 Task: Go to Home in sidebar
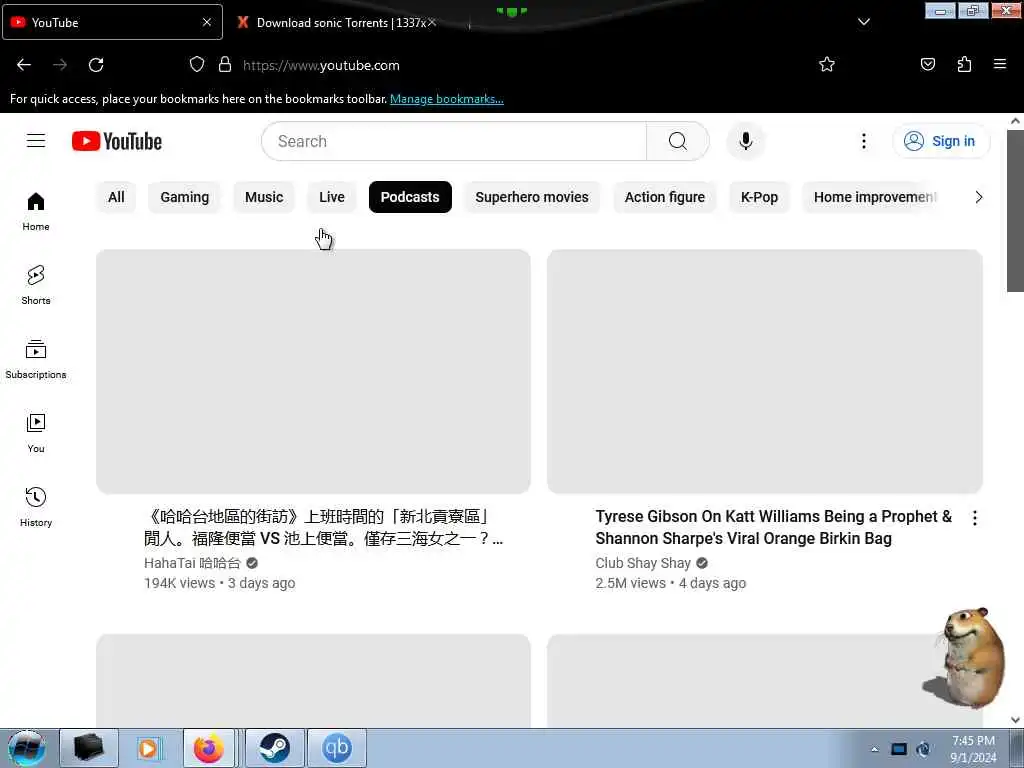[36, 212]
